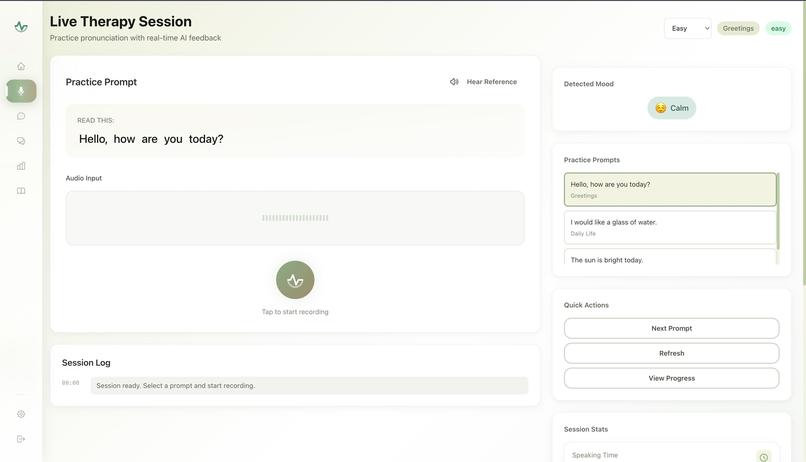Play reference audio with Hear Reference
Screen dimensions: 806x462
coord(483,82)
